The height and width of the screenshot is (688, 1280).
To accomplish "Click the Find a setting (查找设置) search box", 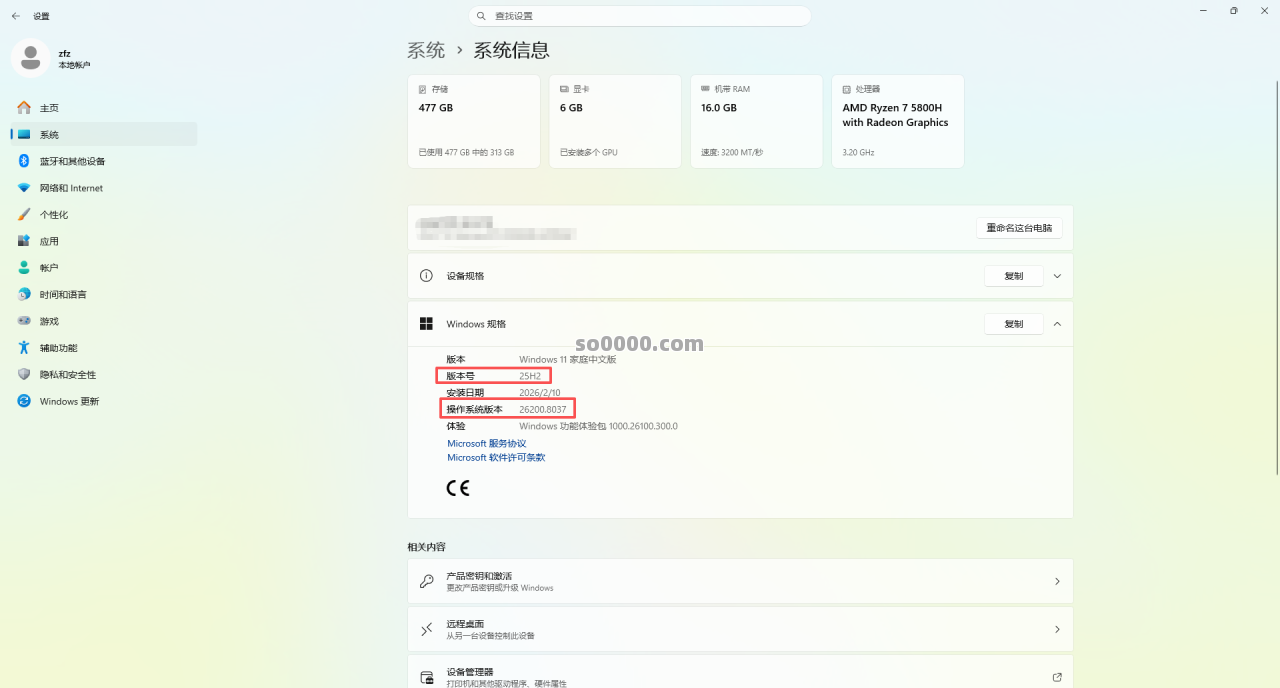I will (640, 16).
